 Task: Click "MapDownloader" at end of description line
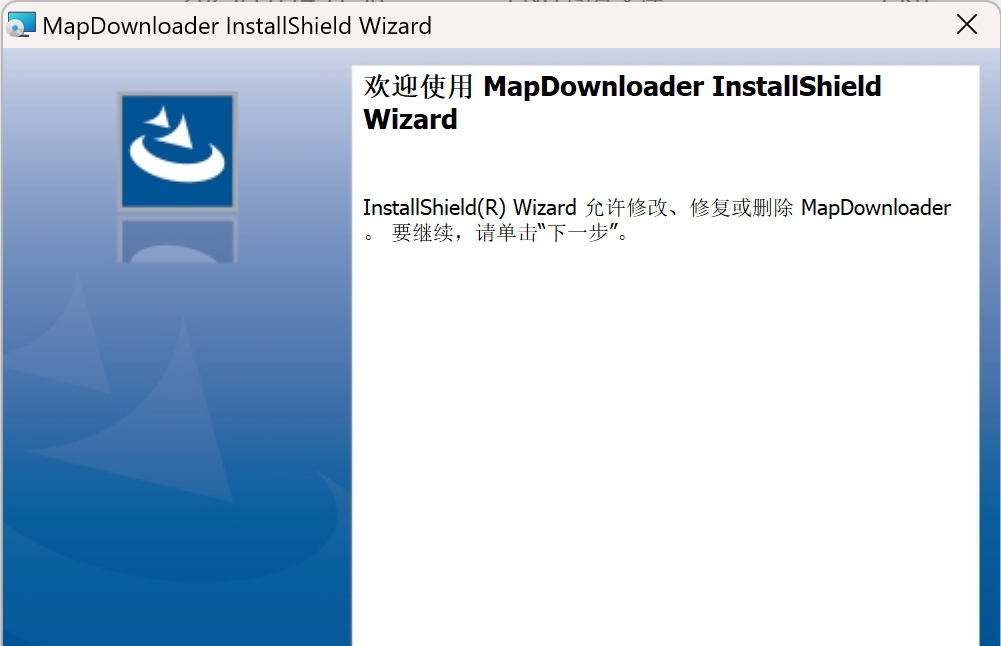point(876,207)
